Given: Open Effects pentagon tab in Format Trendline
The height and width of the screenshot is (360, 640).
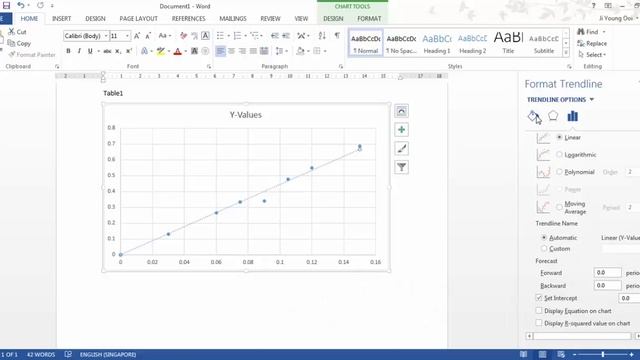Looking at the screenshot, I should click(553, 116).
